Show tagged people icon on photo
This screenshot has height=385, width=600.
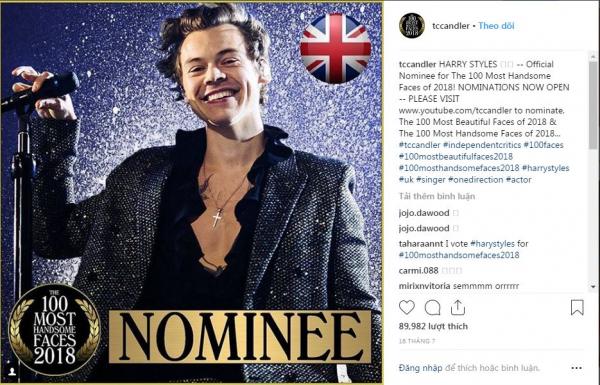12,372
